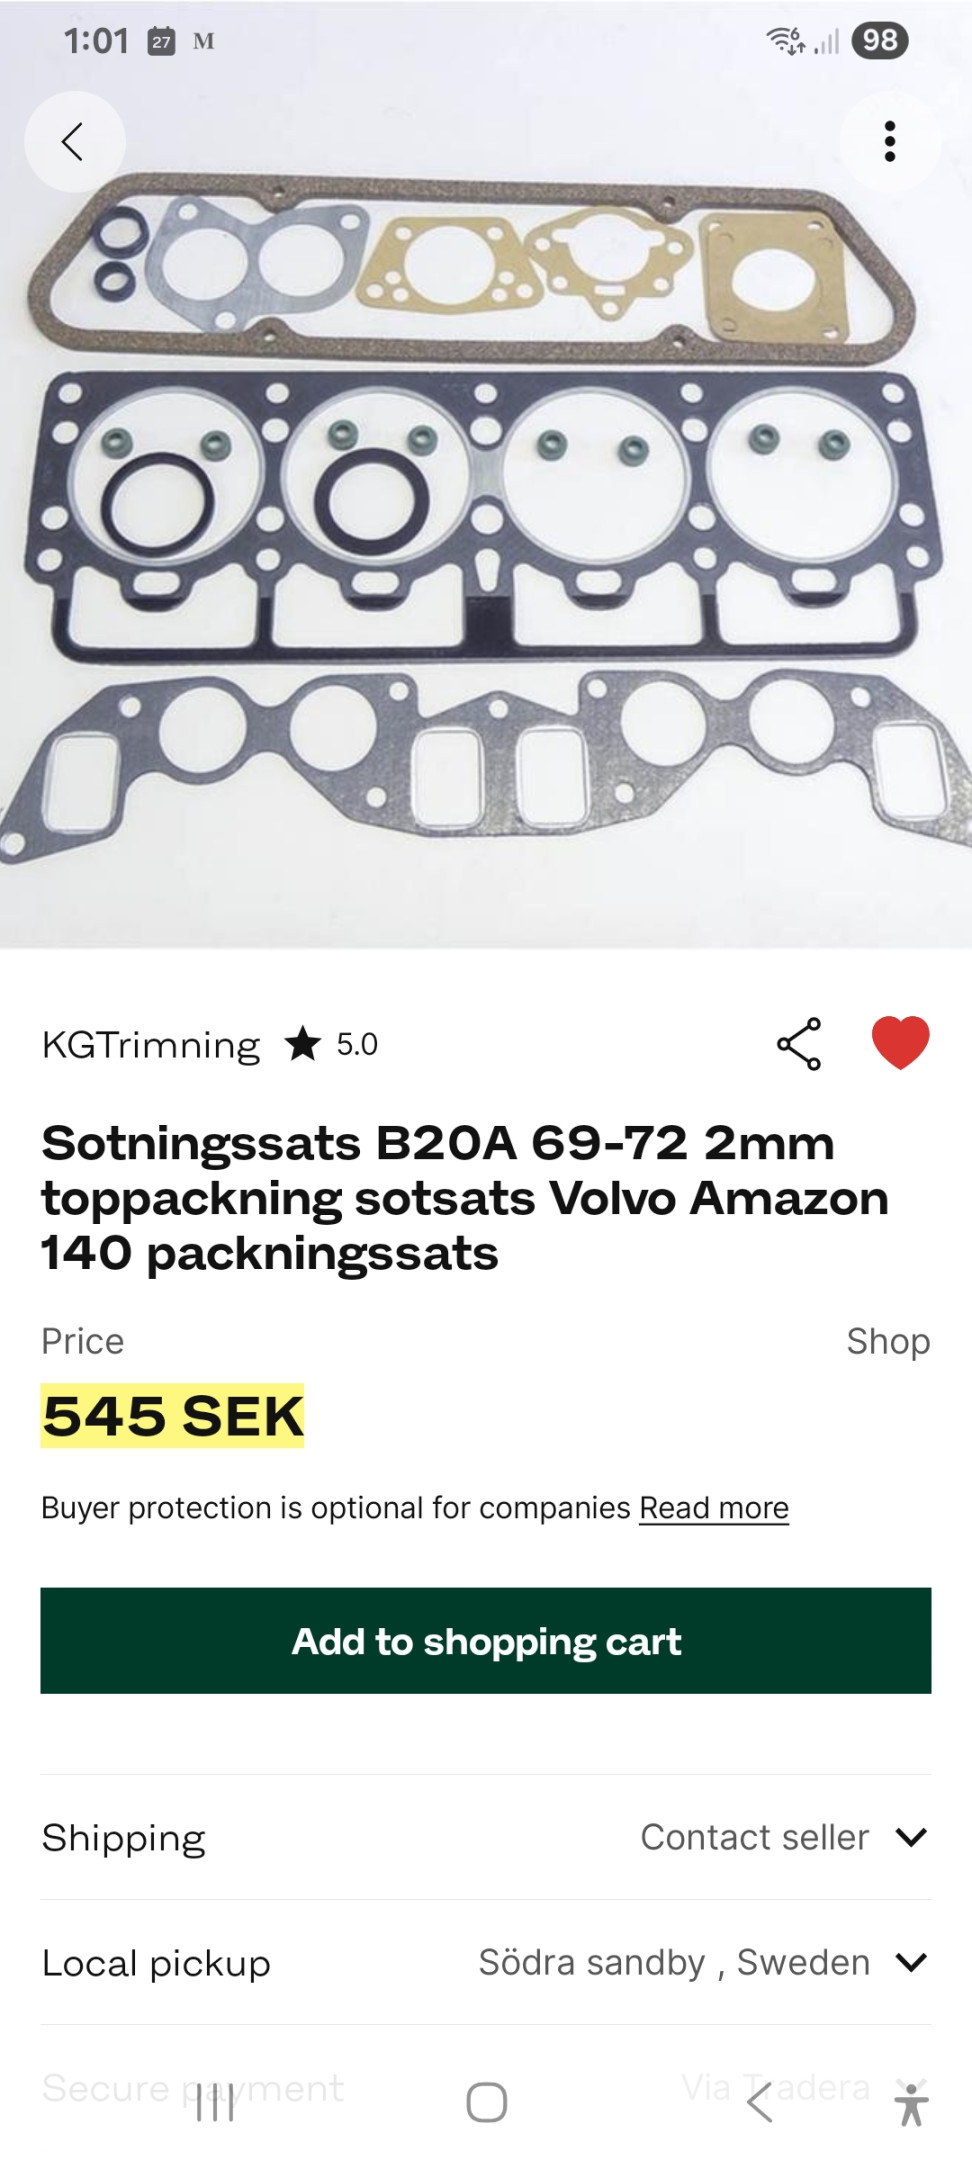The image size is (972, 2160).
Task: Tap Android home button
Action: point(486,2102)
